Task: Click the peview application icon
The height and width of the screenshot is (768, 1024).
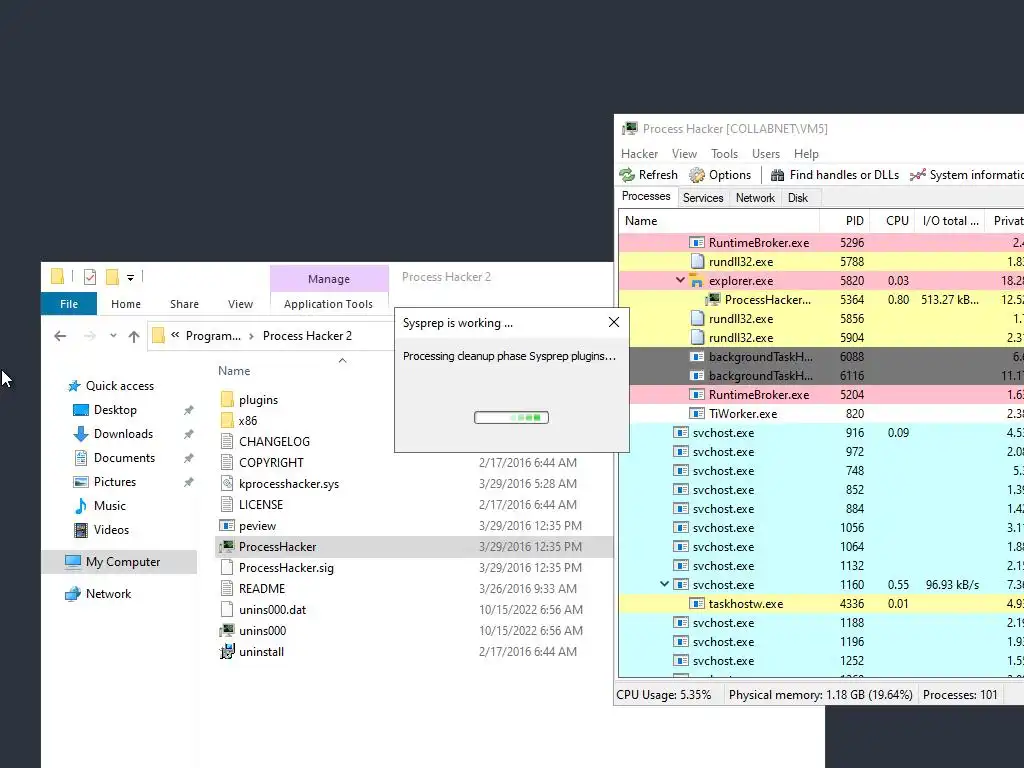Action: pos(227,525)
